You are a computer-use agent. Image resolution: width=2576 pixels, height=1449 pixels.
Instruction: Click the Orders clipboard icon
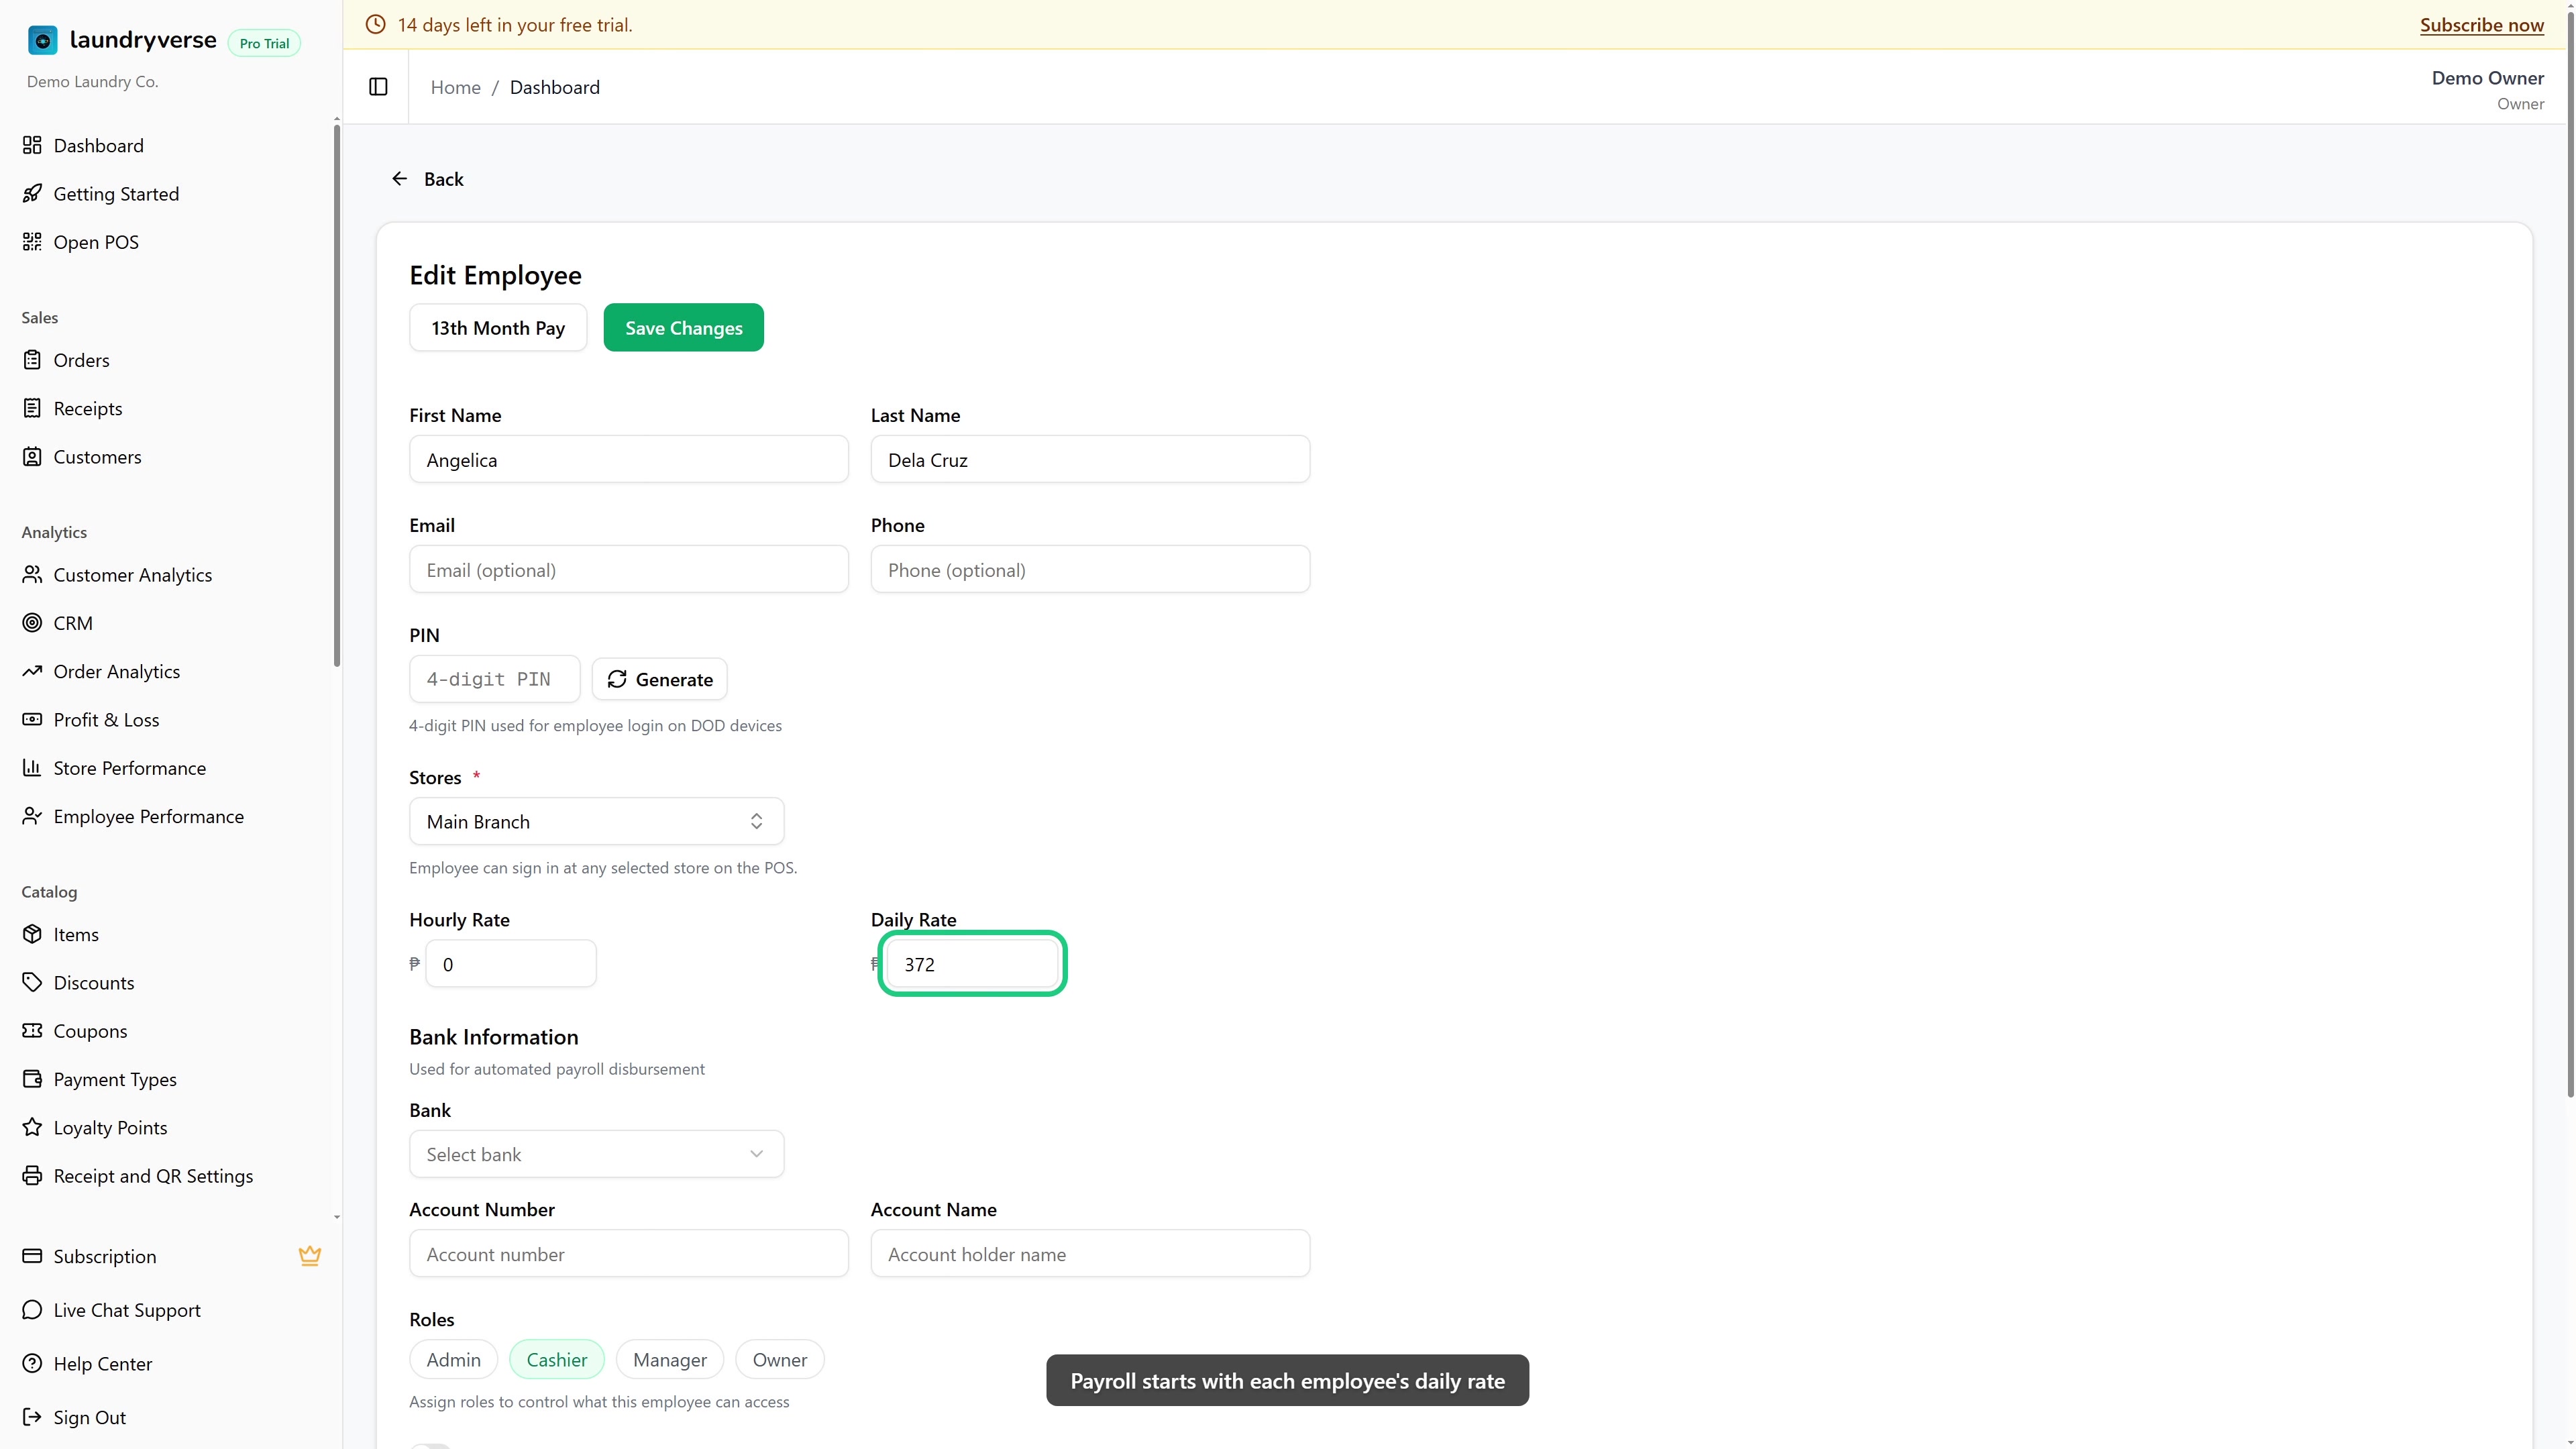coord(32,360)
